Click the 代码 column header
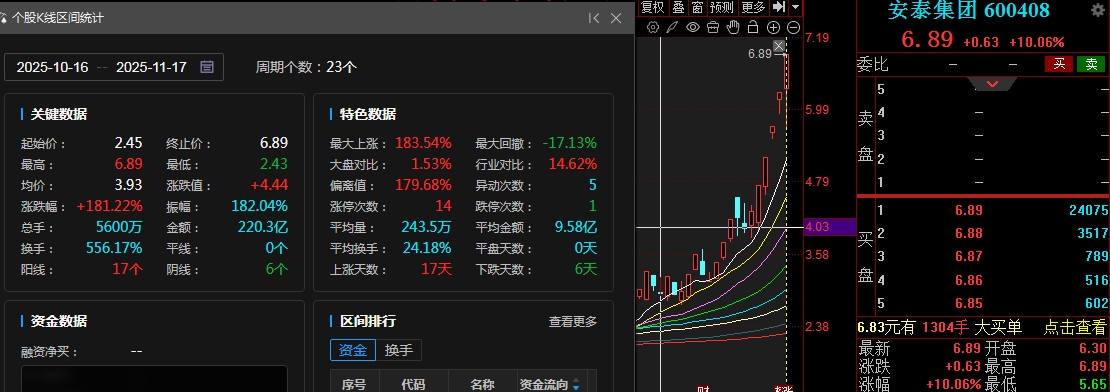This screenshot has height=392, width=1110. (413, 385)
